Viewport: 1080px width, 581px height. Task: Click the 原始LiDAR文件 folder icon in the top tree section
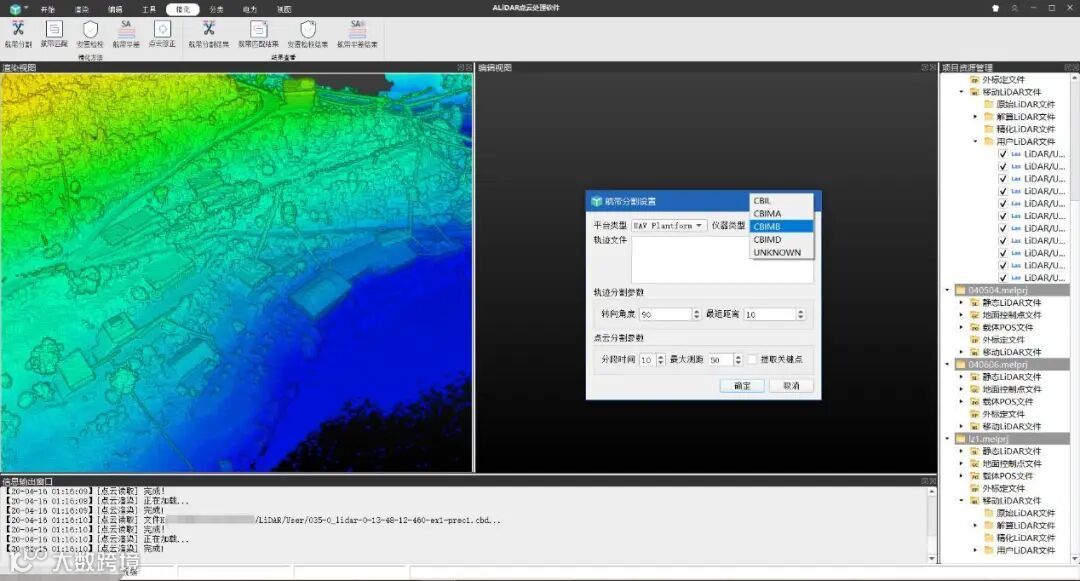[988, 104]
